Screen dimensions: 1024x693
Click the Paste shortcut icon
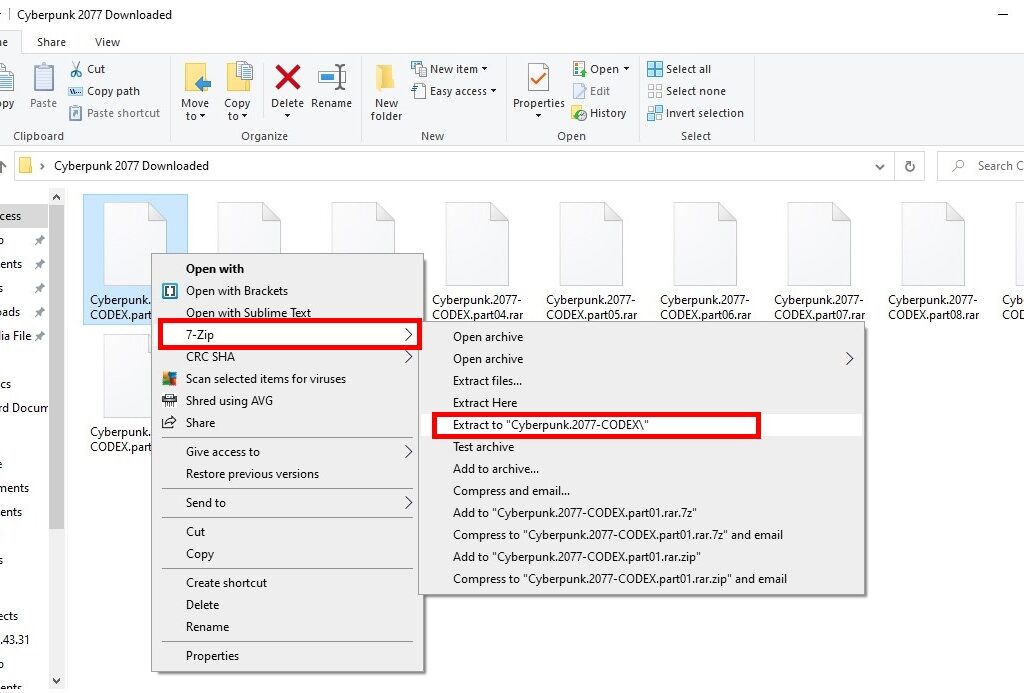[76, 113]
